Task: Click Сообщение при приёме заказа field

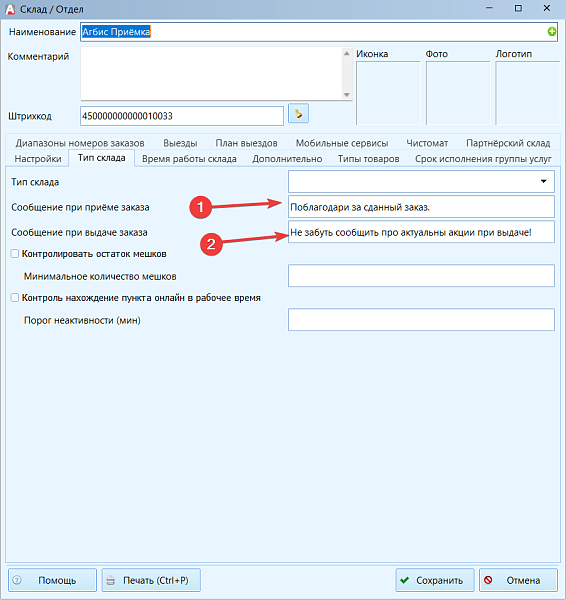Action: (421, 207)
